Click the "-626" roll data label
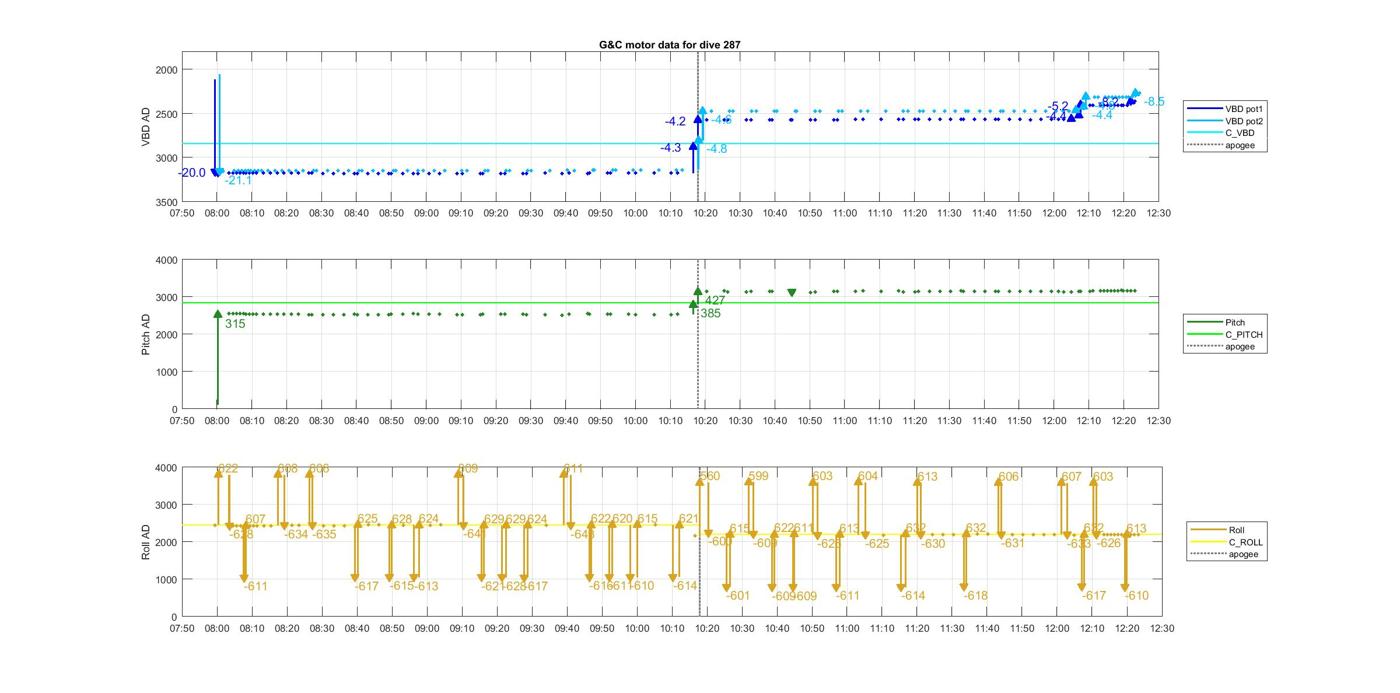The image size is (1400, 693). click(x=1108, y=544)
